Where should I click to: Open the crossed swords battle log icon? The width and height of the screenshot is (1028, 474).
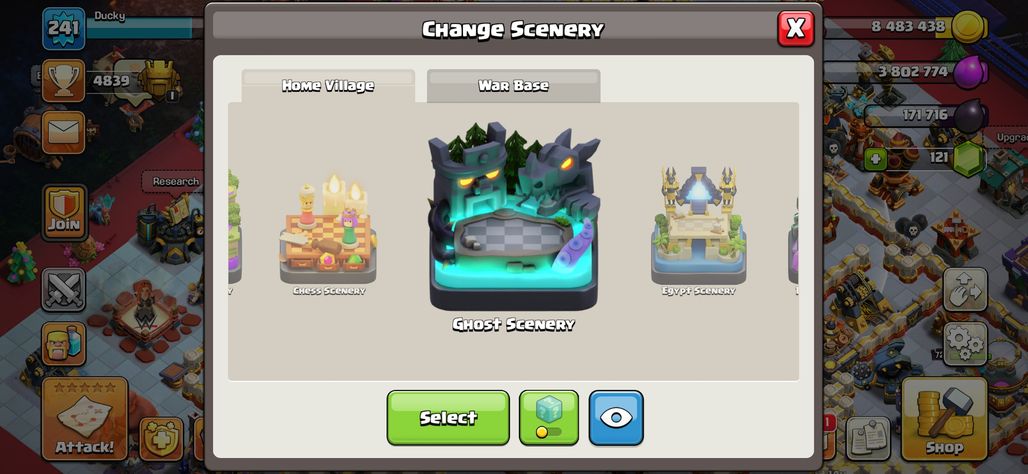(x=64, y=289)
